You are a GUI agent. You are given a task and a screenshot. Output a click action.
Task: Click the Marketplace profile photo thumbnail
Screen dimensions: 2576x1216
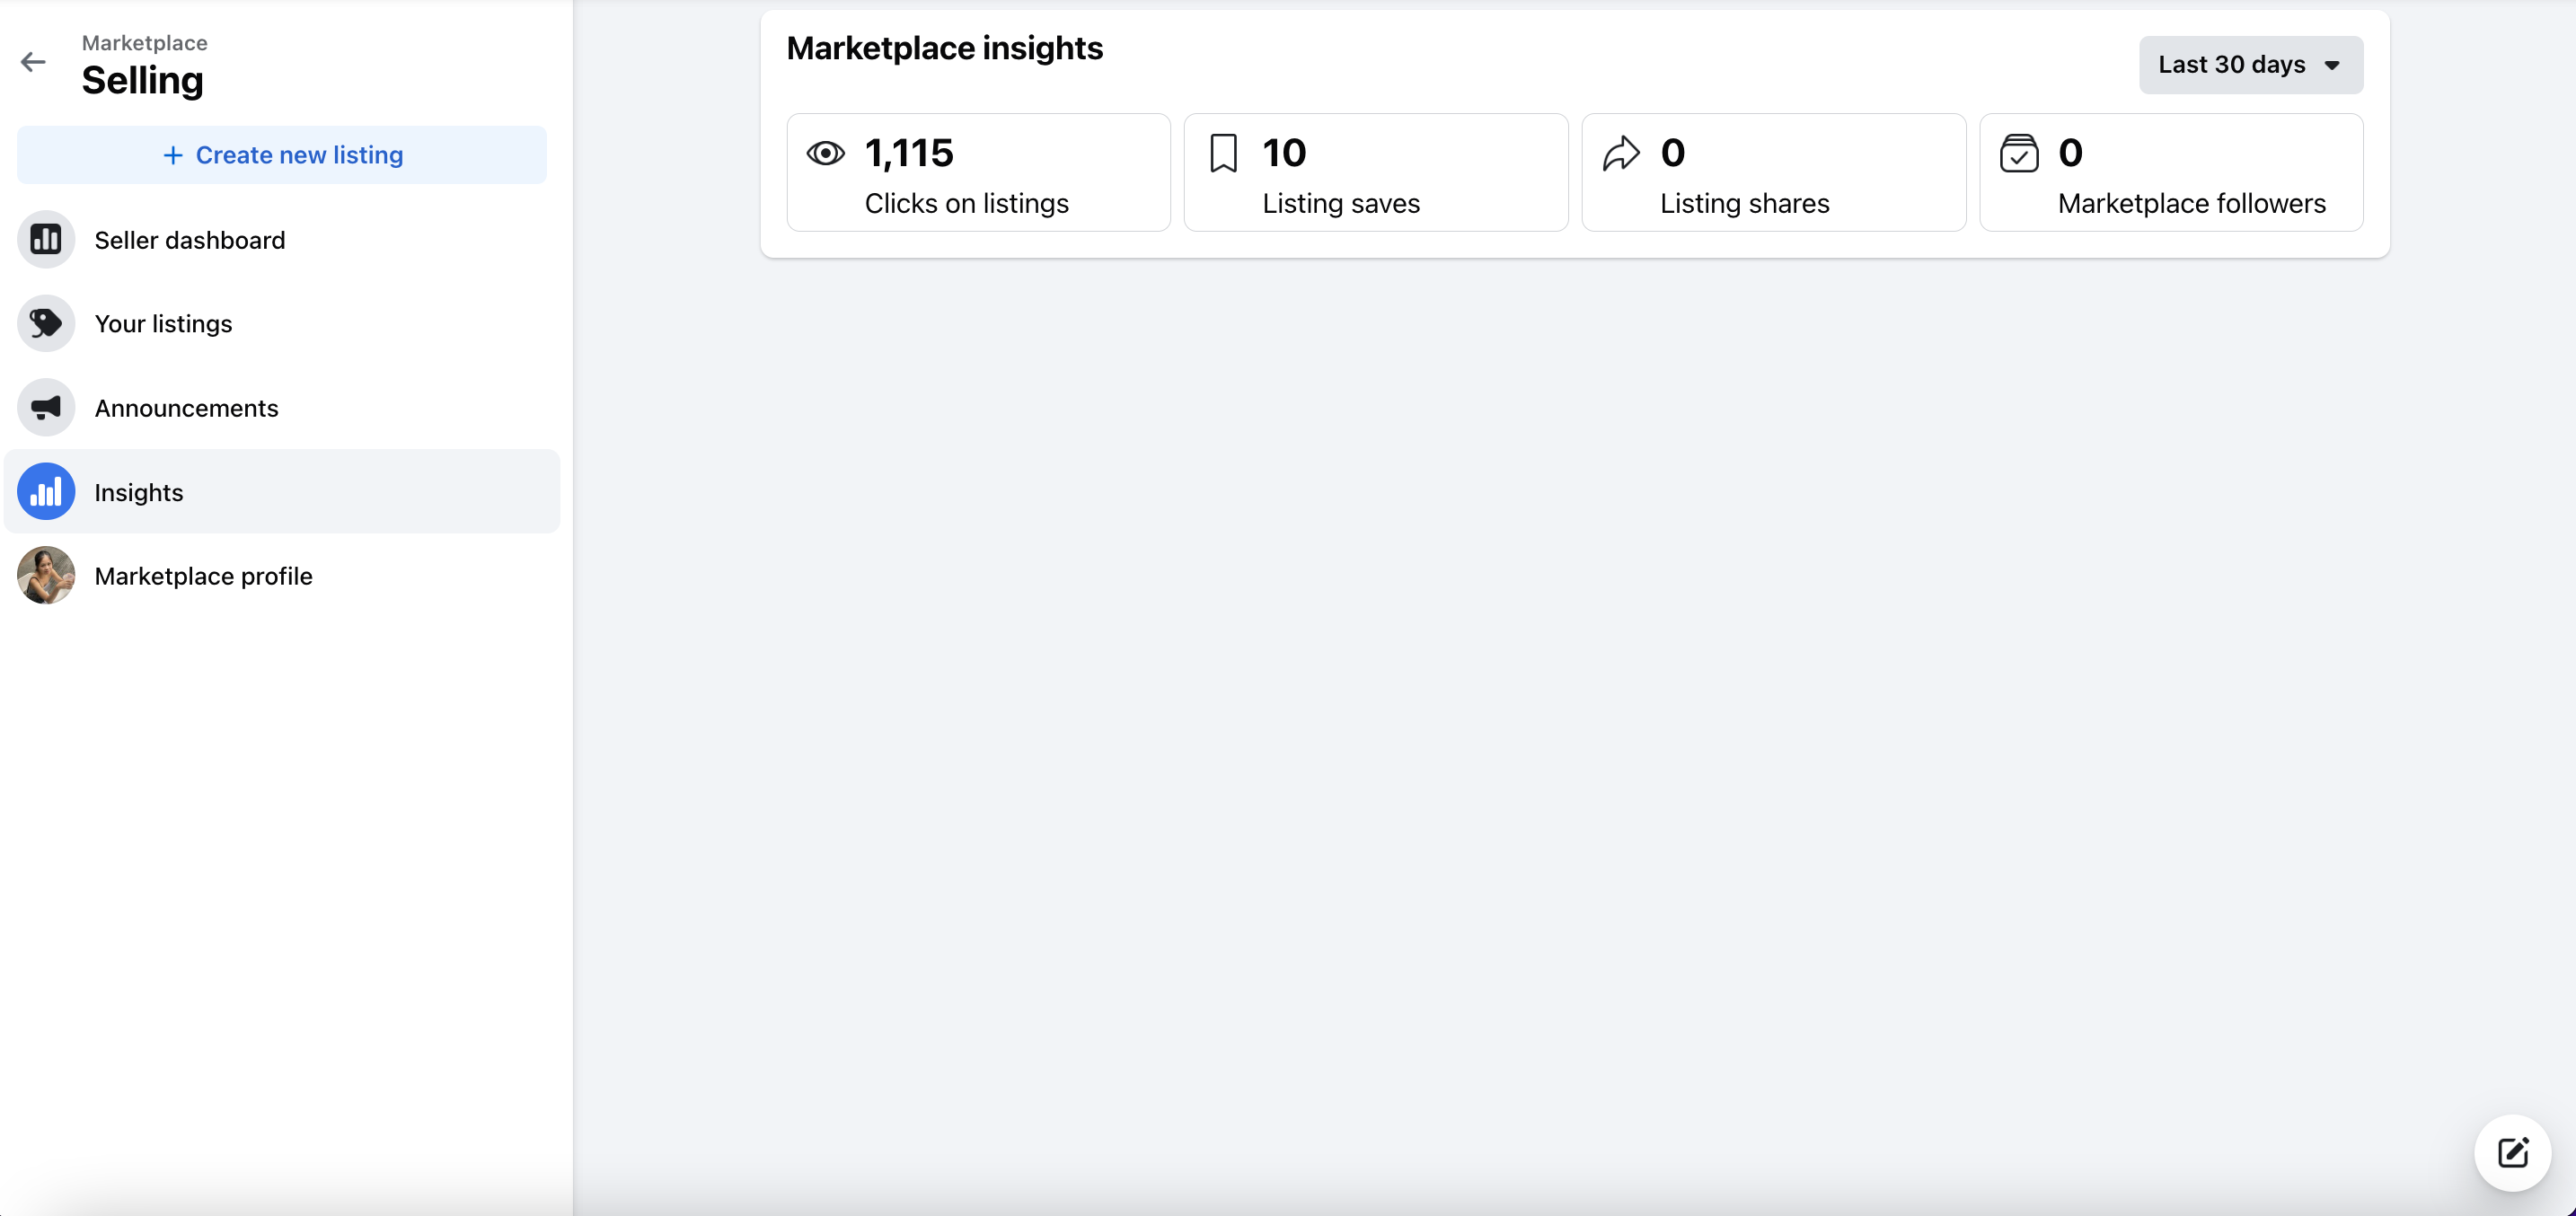click(x=46, y=576)
